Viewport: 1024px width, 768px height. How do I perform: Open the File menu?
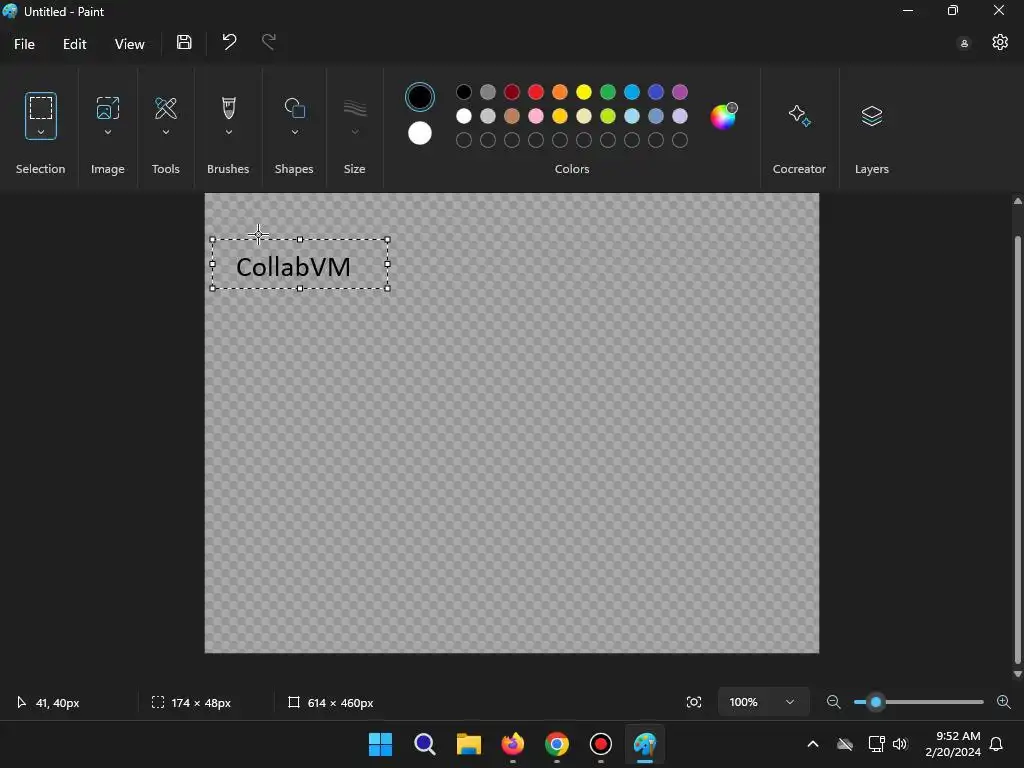pos(24,44)
